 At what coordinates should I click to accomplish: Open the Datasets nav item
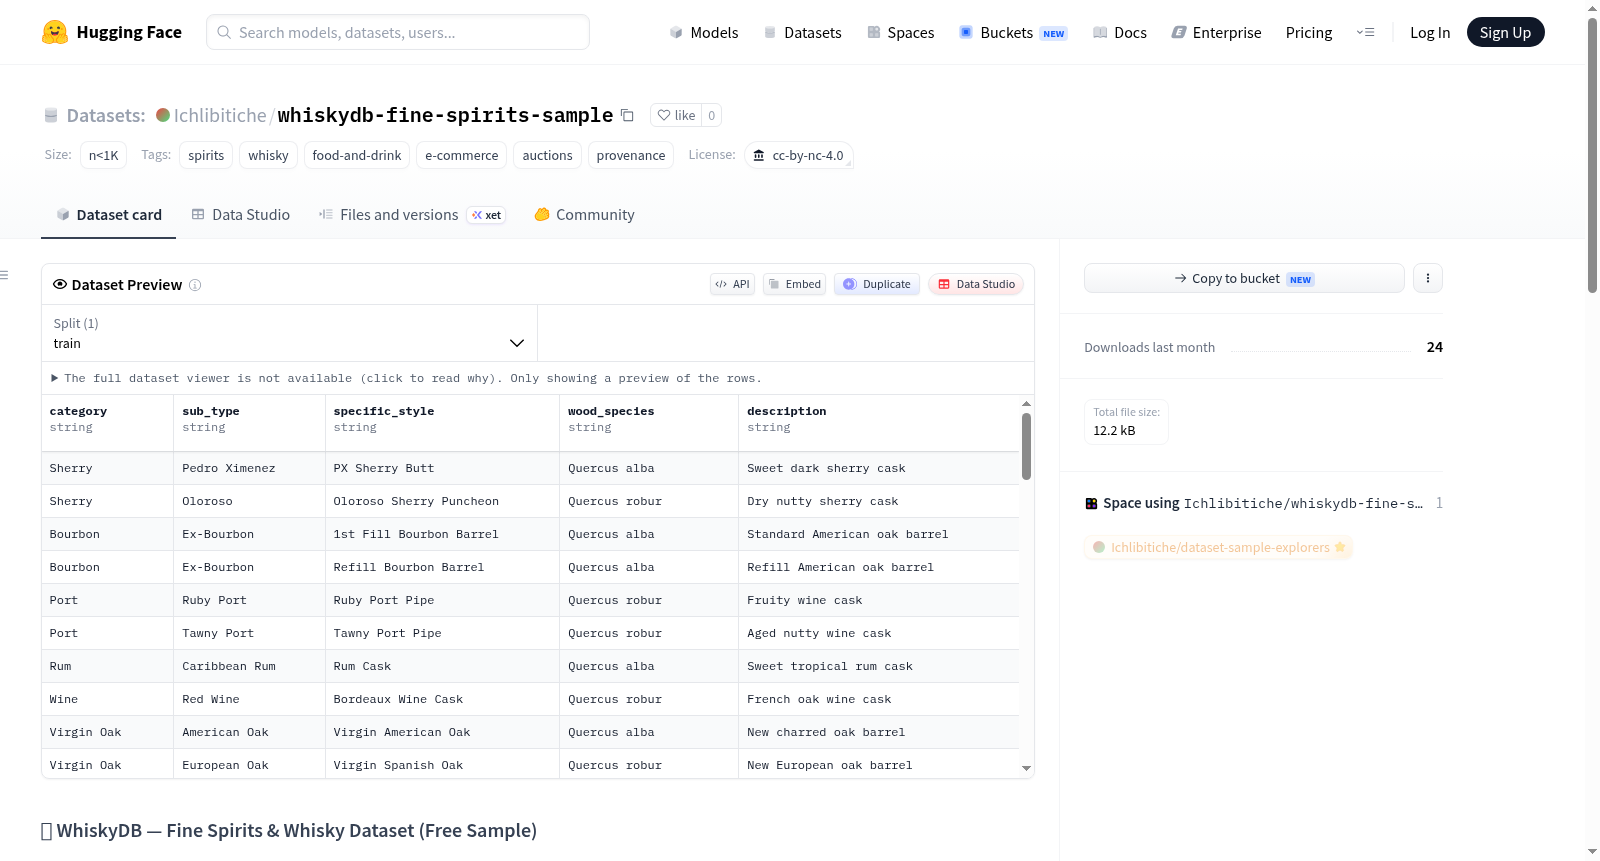pyautogui.click(x=803, y=32)
